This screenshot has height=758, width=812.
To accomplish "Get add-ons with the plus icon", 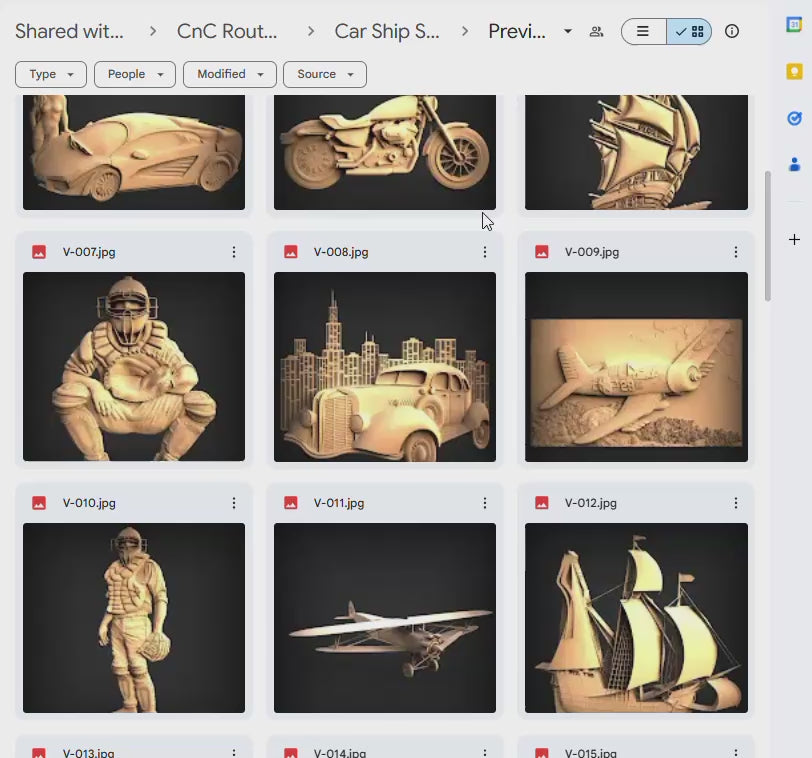I will tap(795, 240).
